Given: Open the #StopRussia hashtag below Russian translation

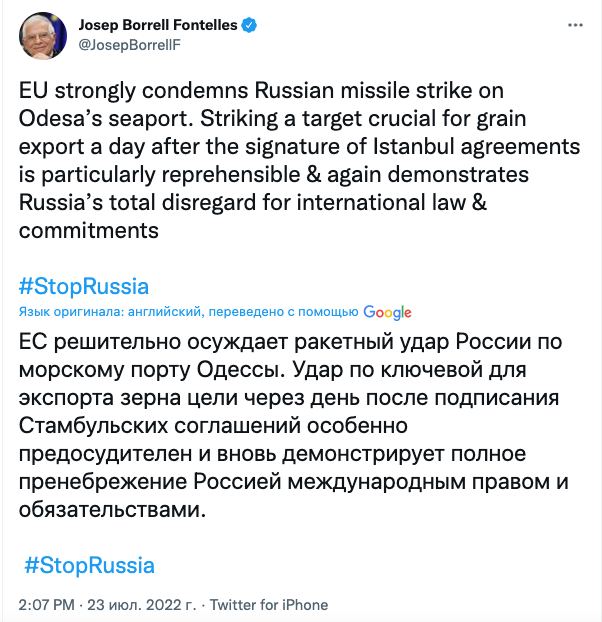Looking at the screenshot, I should pyautogui.click(x=90, y=565).
